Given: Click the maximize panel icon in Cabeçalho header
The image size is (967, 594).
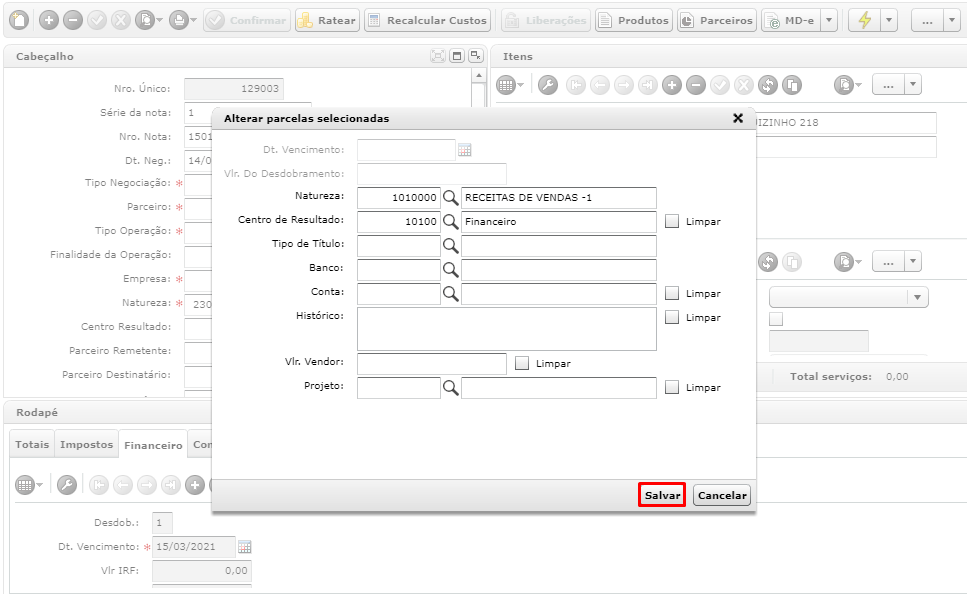Looking at the screenshot, I should click(457, 56).
